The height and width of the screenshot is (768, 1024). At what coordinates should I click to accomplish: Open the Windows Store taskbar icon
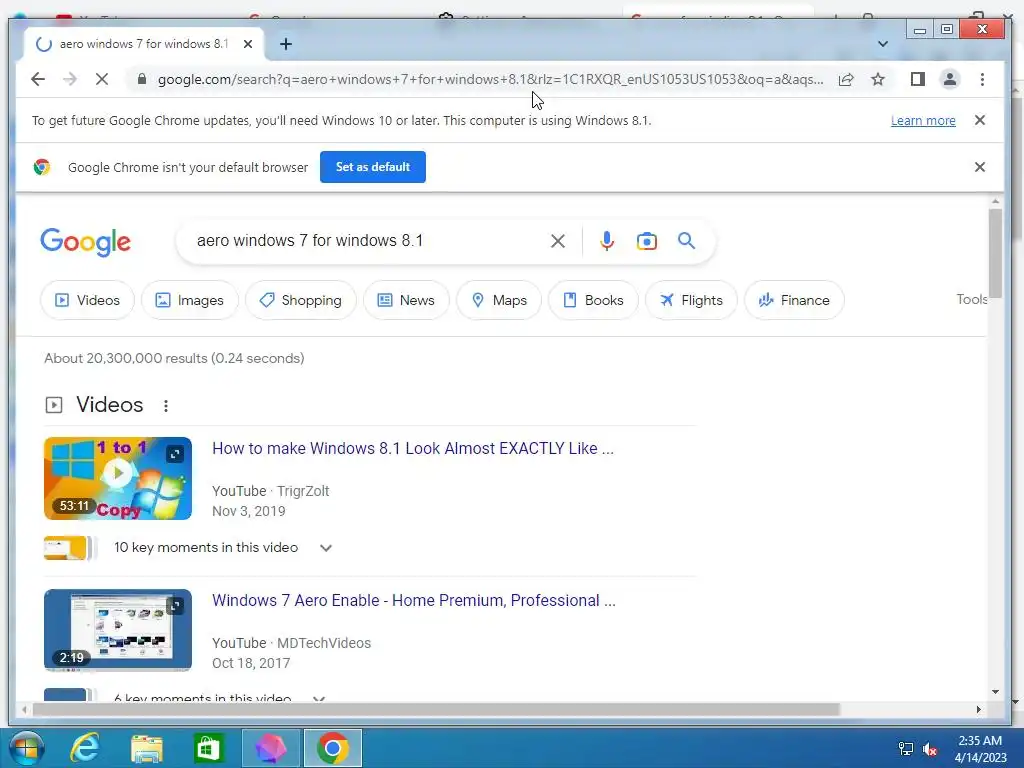click(x=208, y=748)
